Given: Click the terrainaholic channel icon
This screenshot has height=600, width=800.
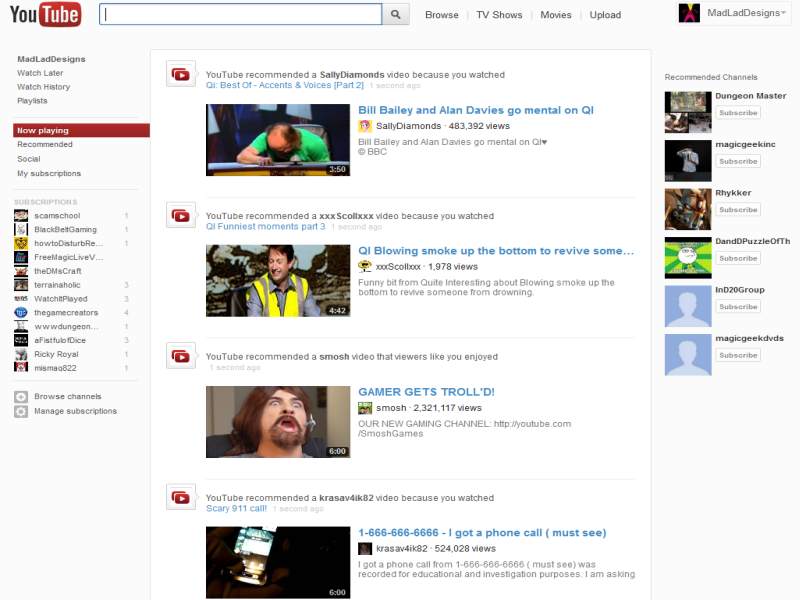Looking at the screenshot, I should tap(21, 285).
